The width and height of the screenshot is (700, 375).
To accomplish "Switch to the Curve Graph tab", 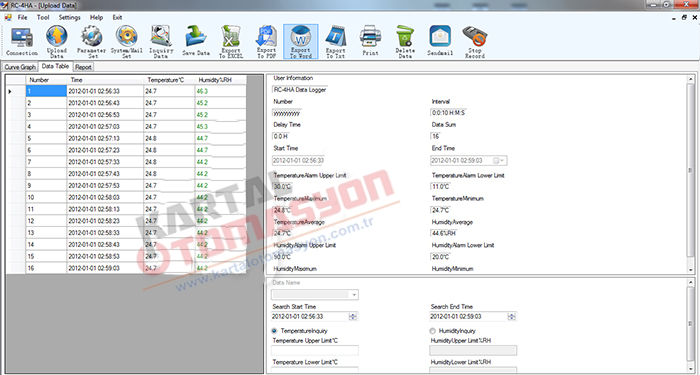I will tap(20, 67).
